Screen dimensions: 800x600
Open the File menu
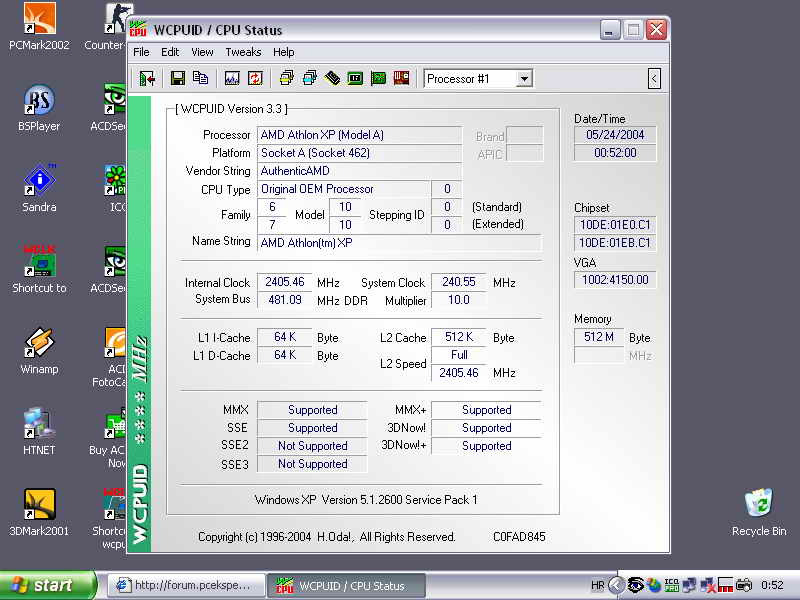pyautogui.click(x=141, y=52)
